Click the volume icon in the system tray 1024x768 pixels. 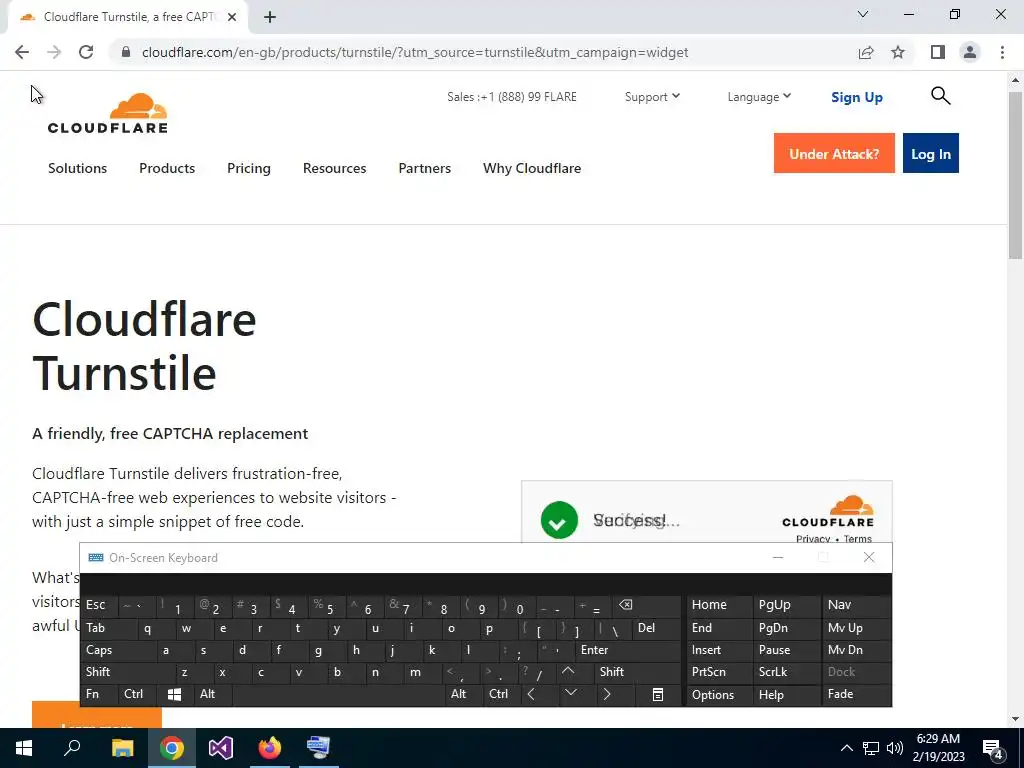point(895,748)
